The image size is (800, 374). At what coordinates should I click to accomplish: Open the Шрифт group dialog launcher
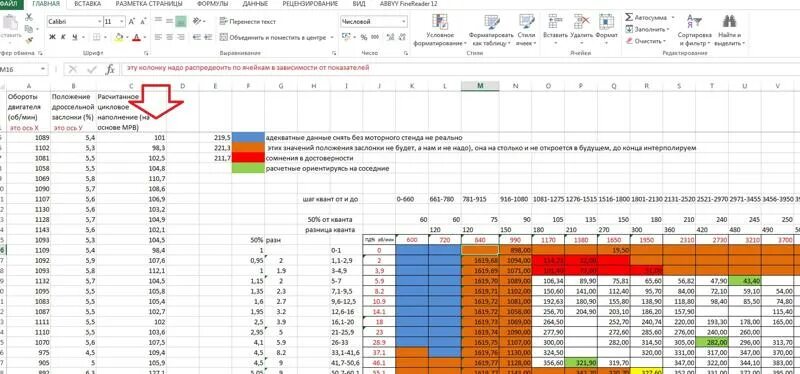pyautogui.click(x=146, y=53)
